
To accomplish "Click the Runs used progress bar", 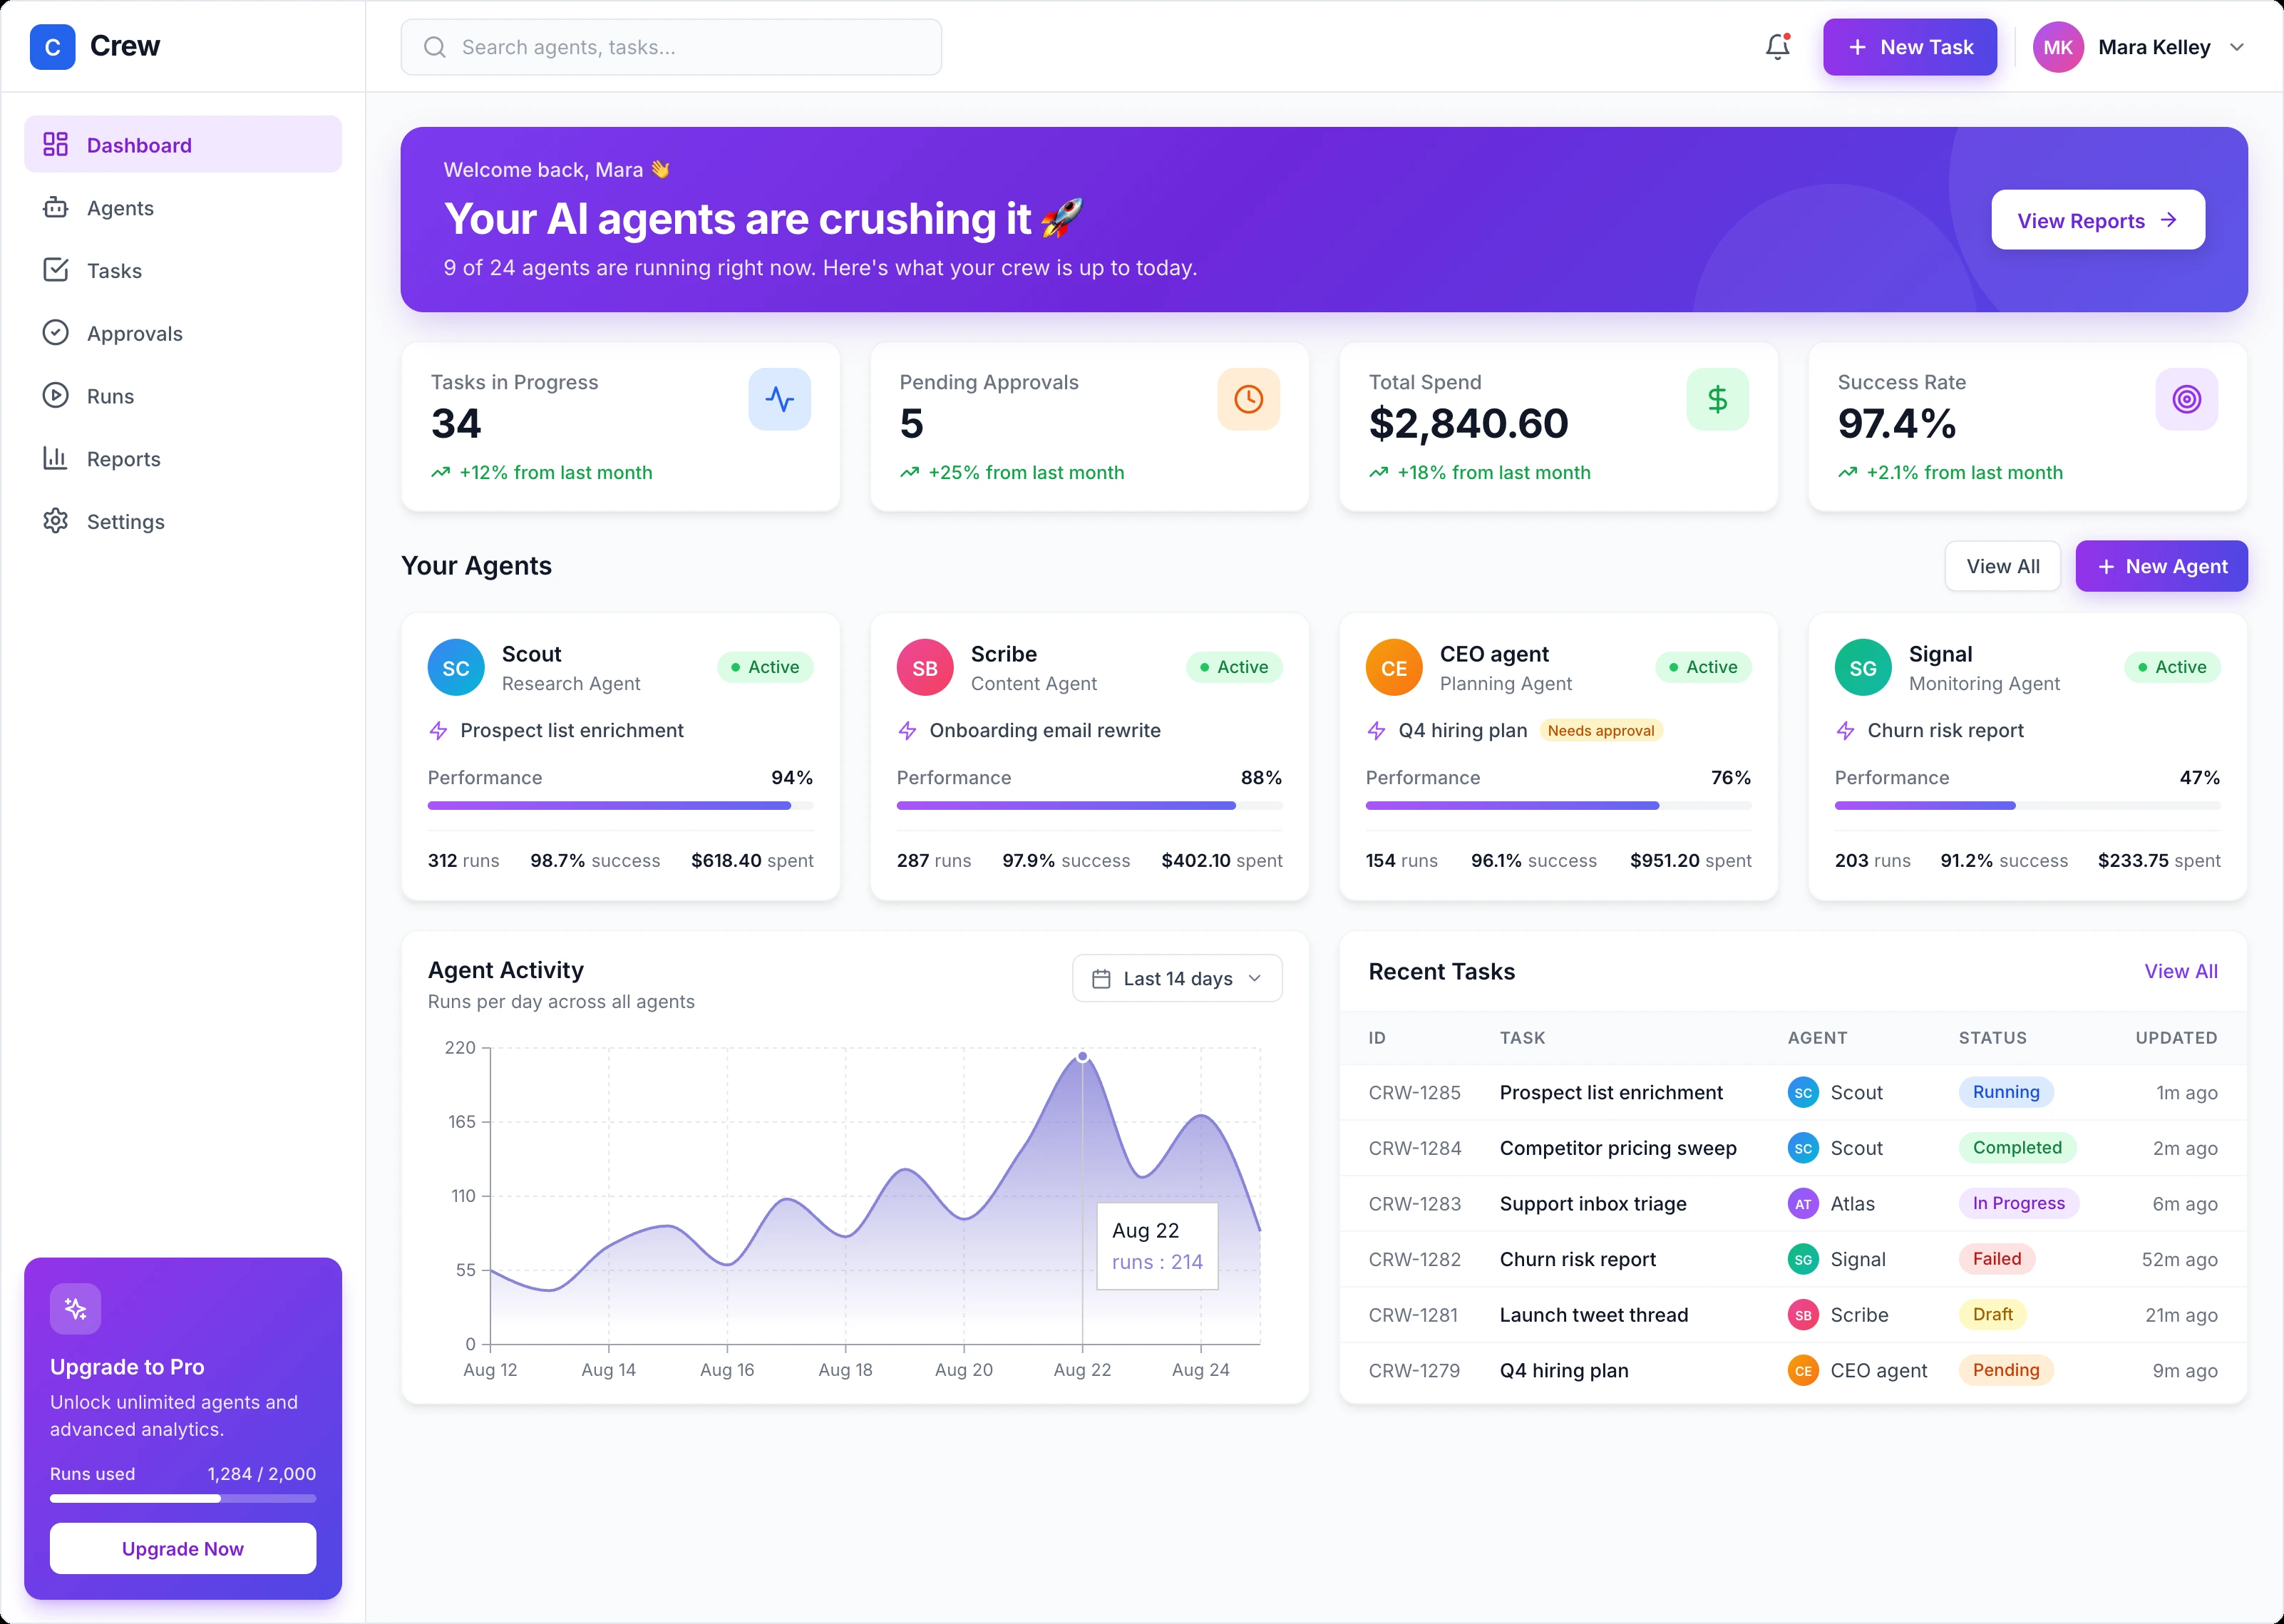I will pyautogui.click(x=183, y=1498).
